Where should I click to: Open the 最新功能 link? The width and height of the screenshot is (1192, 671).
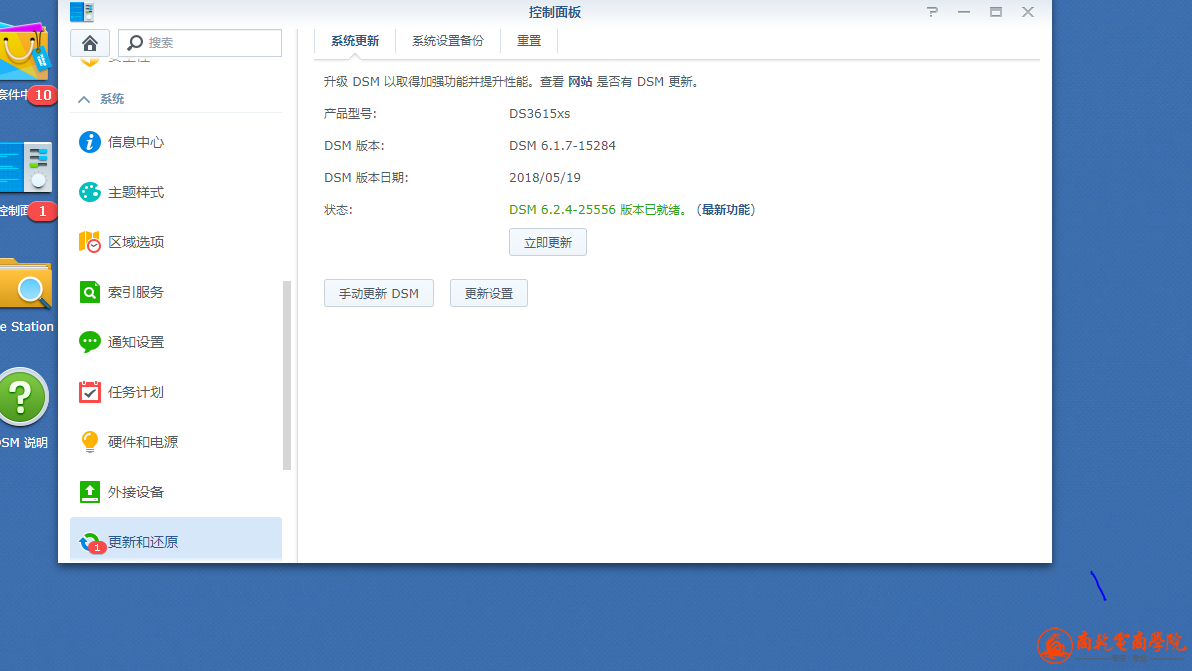click(725, 210)
